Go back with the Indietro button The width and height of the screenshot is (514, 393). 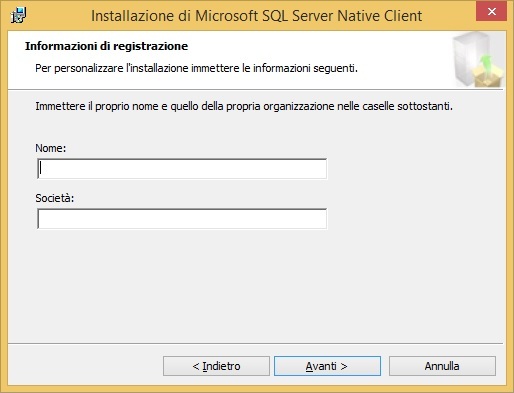216,366
